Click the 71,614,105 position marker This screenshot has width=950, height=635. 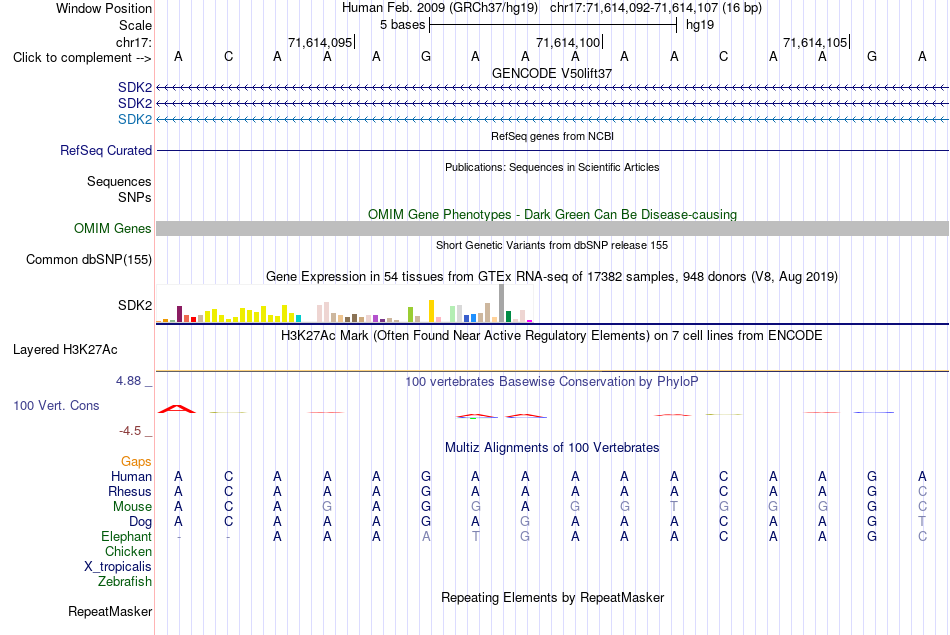coord(815,42)
